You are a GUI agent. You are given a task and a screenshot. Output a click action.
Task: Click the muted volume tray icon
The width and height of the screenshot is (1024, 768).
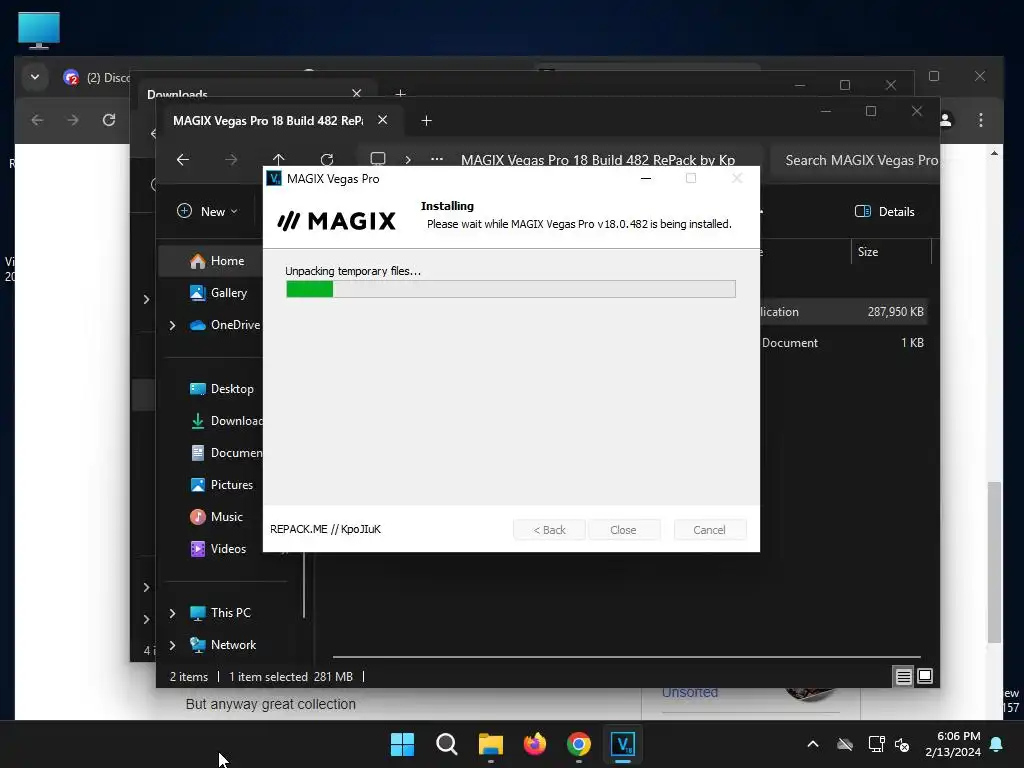click(903, 744)
